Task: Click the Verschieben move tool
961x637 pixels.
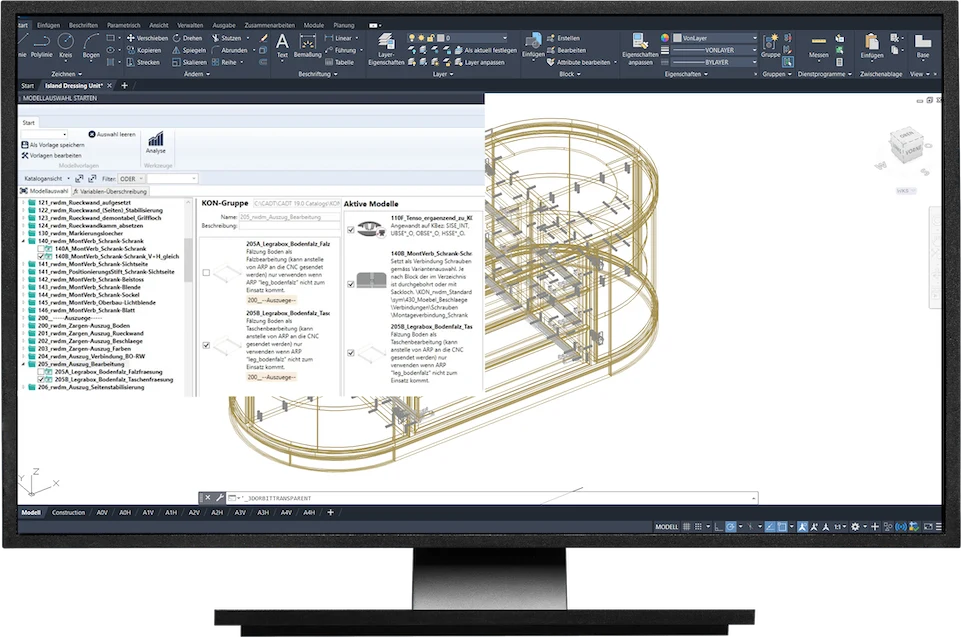Action: pos(147,38)
